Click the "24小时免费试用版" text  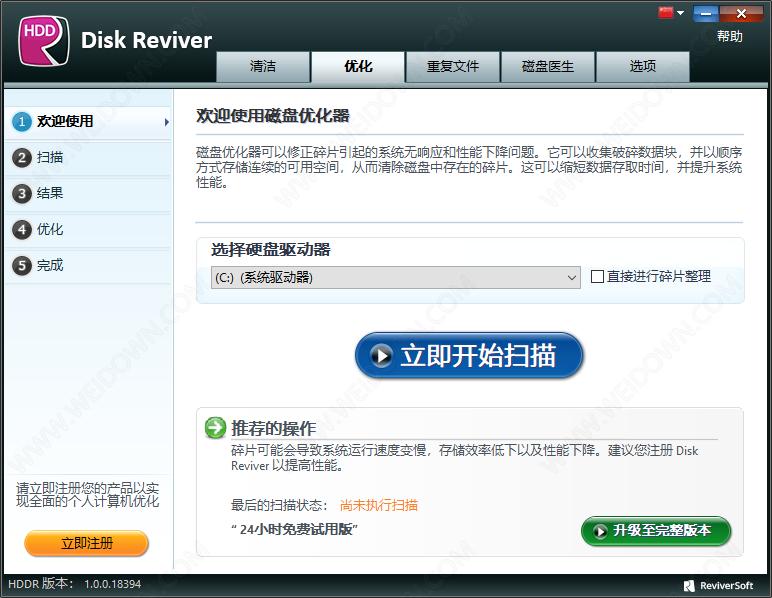coord(294,529)
